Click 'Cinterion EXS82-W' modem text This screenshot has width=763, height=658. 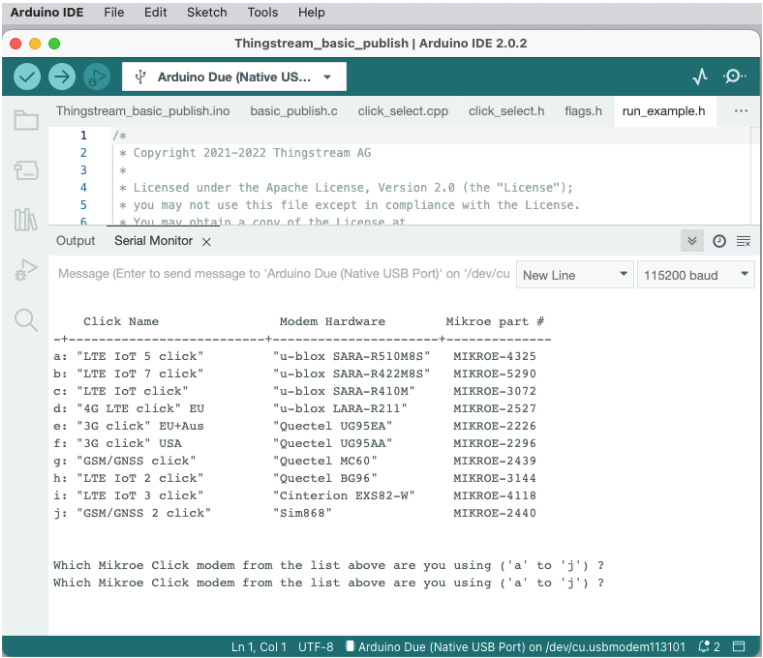pyautogui.click(x=344, y=495)
